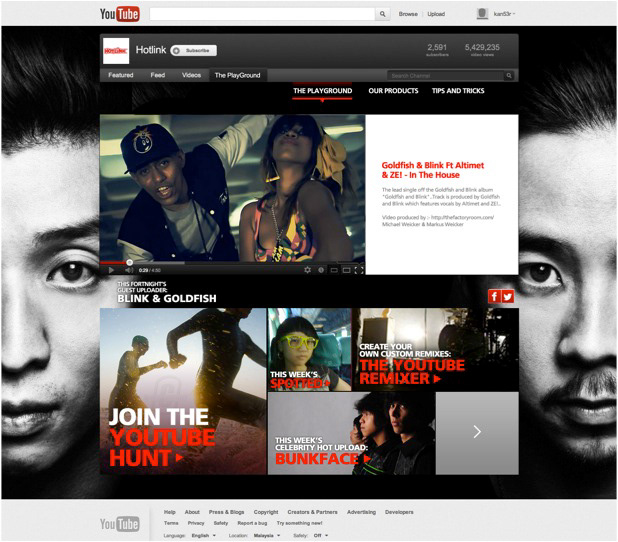Open Creators & Partners footer link
618x542 pixels.
(312, 512)
